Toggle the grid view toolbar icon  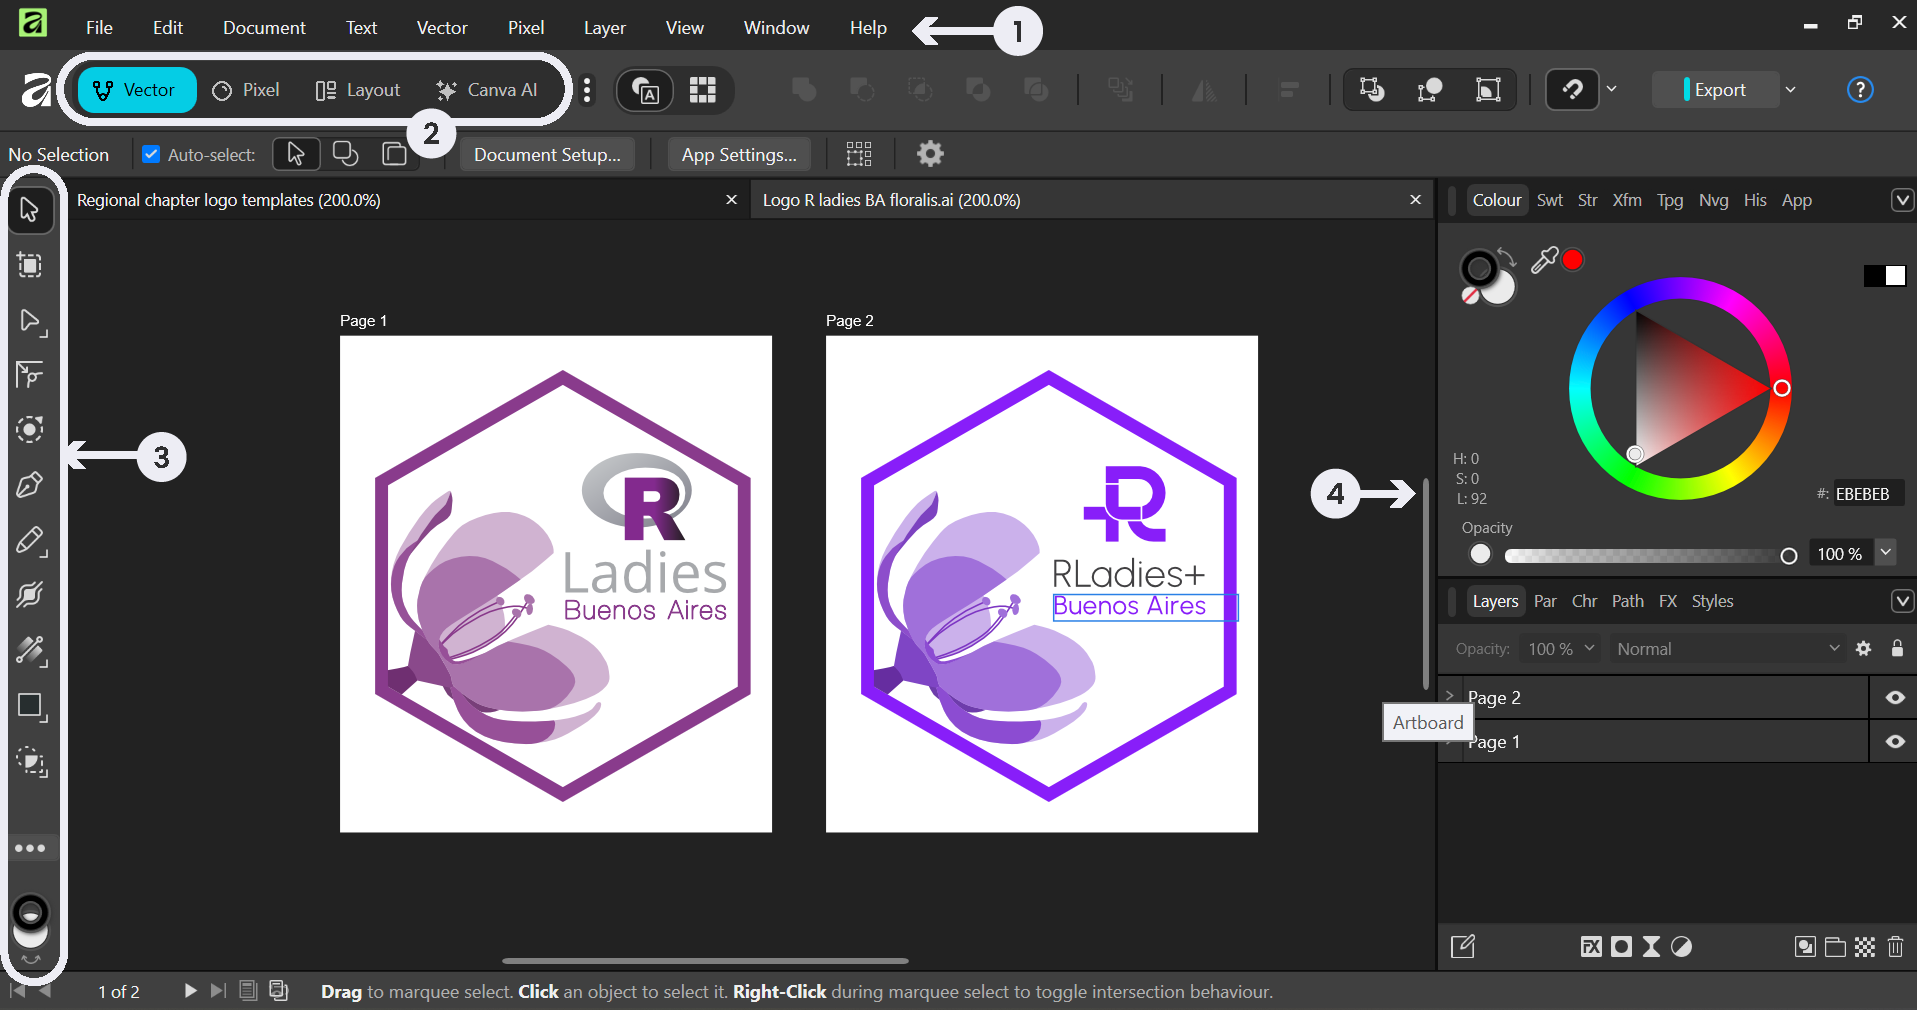tap(703, 90)
